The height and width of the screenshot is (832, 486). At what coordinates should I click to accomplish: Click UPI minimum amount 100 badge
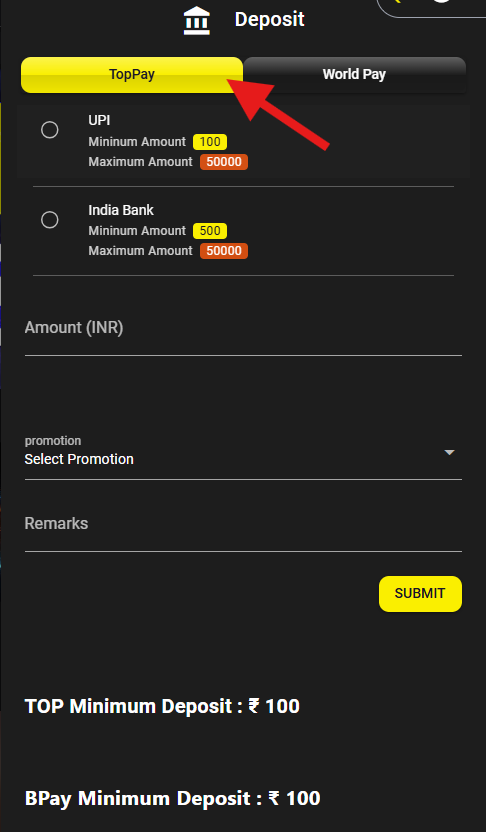pyautogui.click(x=210, y=142)
